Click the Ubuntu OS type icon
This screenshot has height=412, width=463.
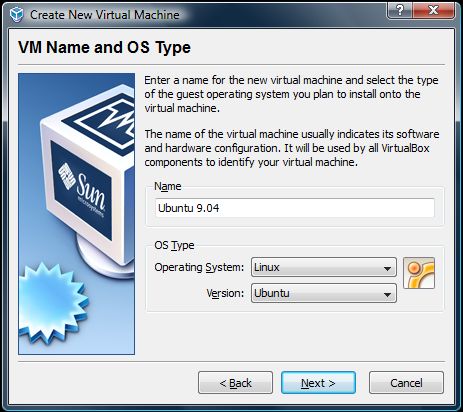point(419,273)
